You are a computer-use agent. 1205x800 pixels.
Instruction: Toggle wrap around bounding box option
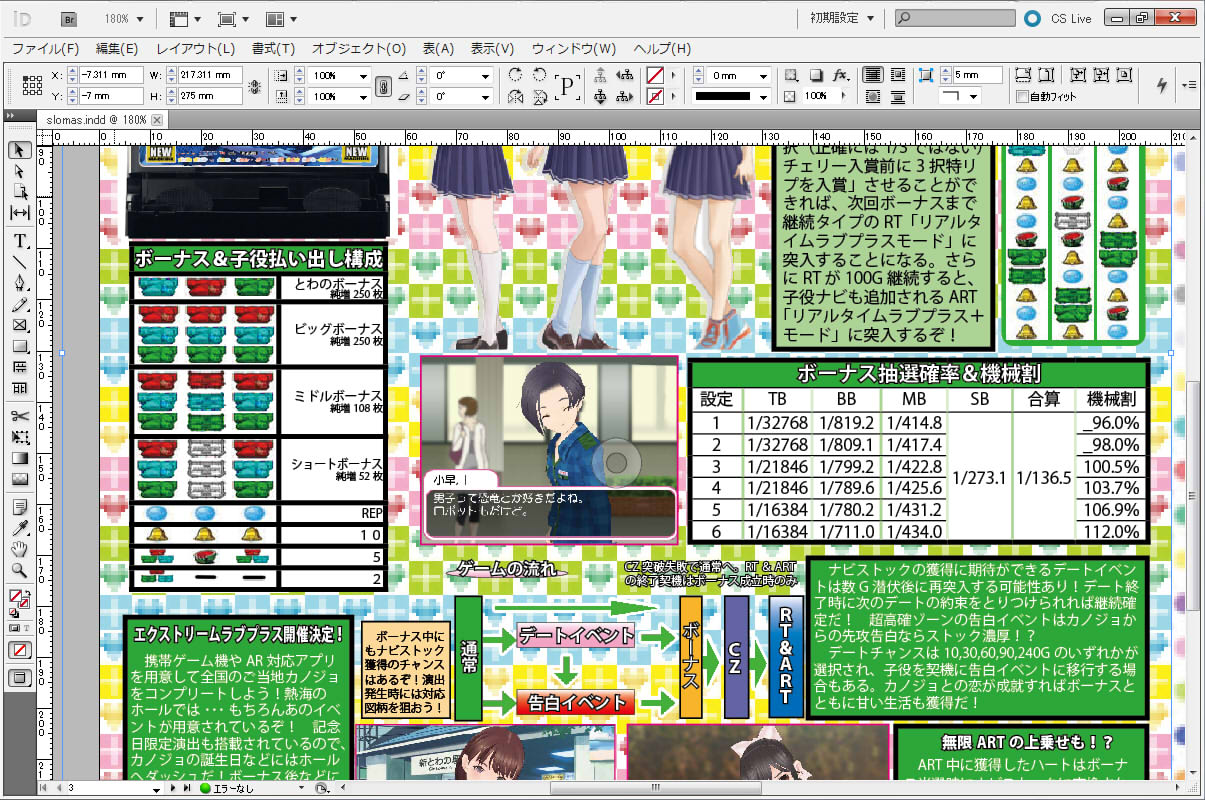pyautogui.click(x=898, y=75)
